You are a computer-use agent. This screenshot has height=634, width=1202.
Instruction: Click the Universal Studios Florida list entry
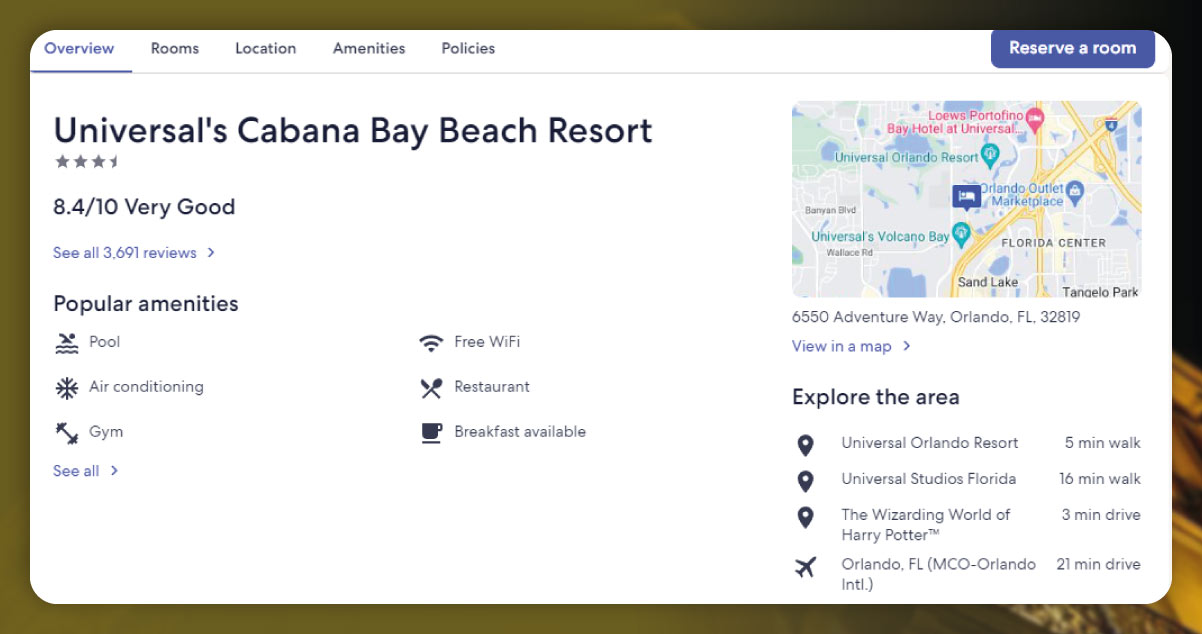pos(929,479)
